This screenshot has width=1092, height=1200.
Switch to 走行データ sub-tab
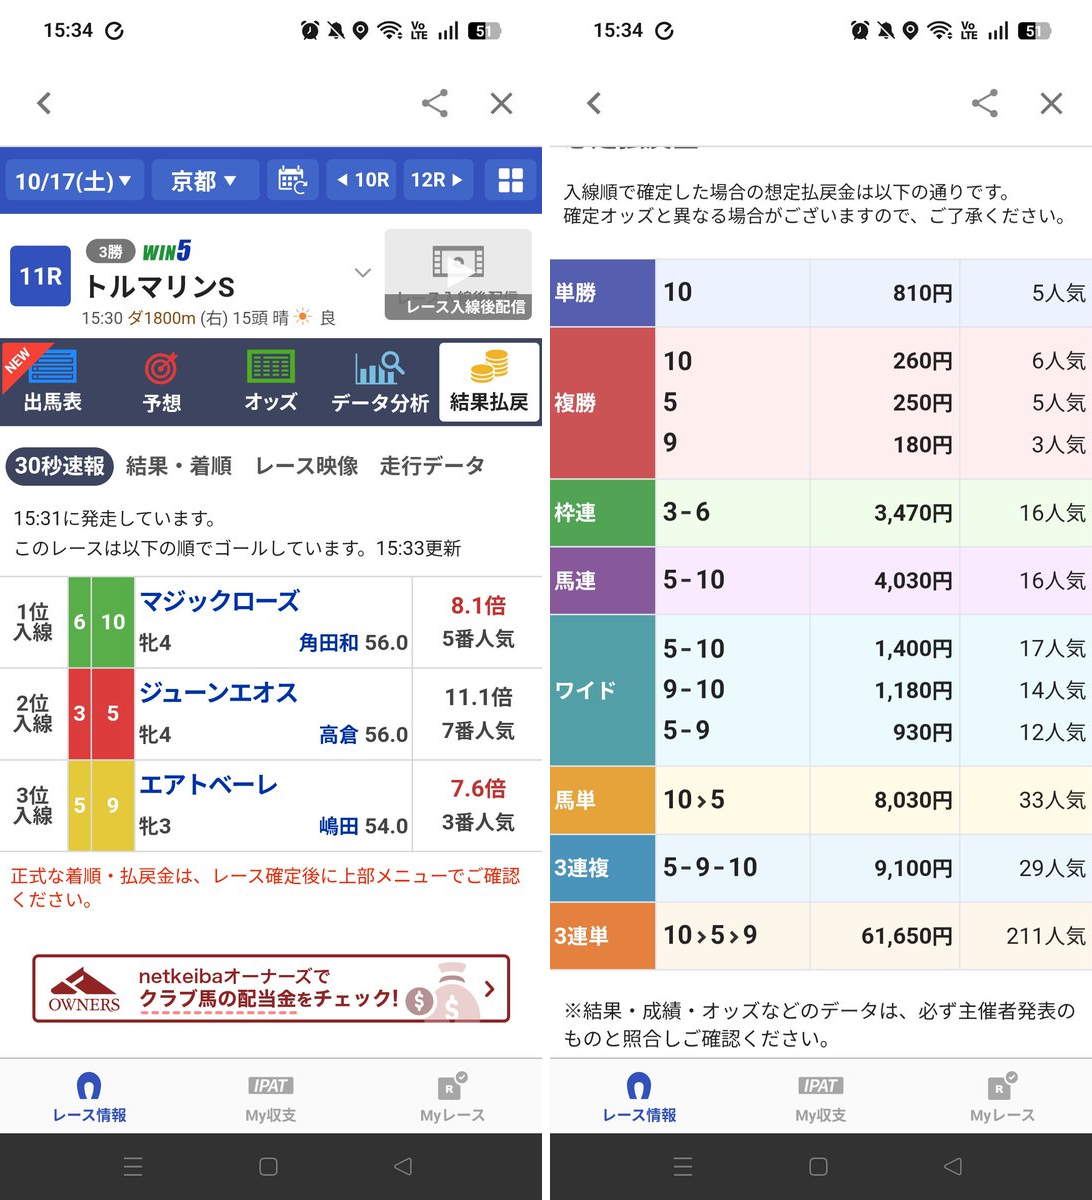pyautogui.click(x=432, y=466)
